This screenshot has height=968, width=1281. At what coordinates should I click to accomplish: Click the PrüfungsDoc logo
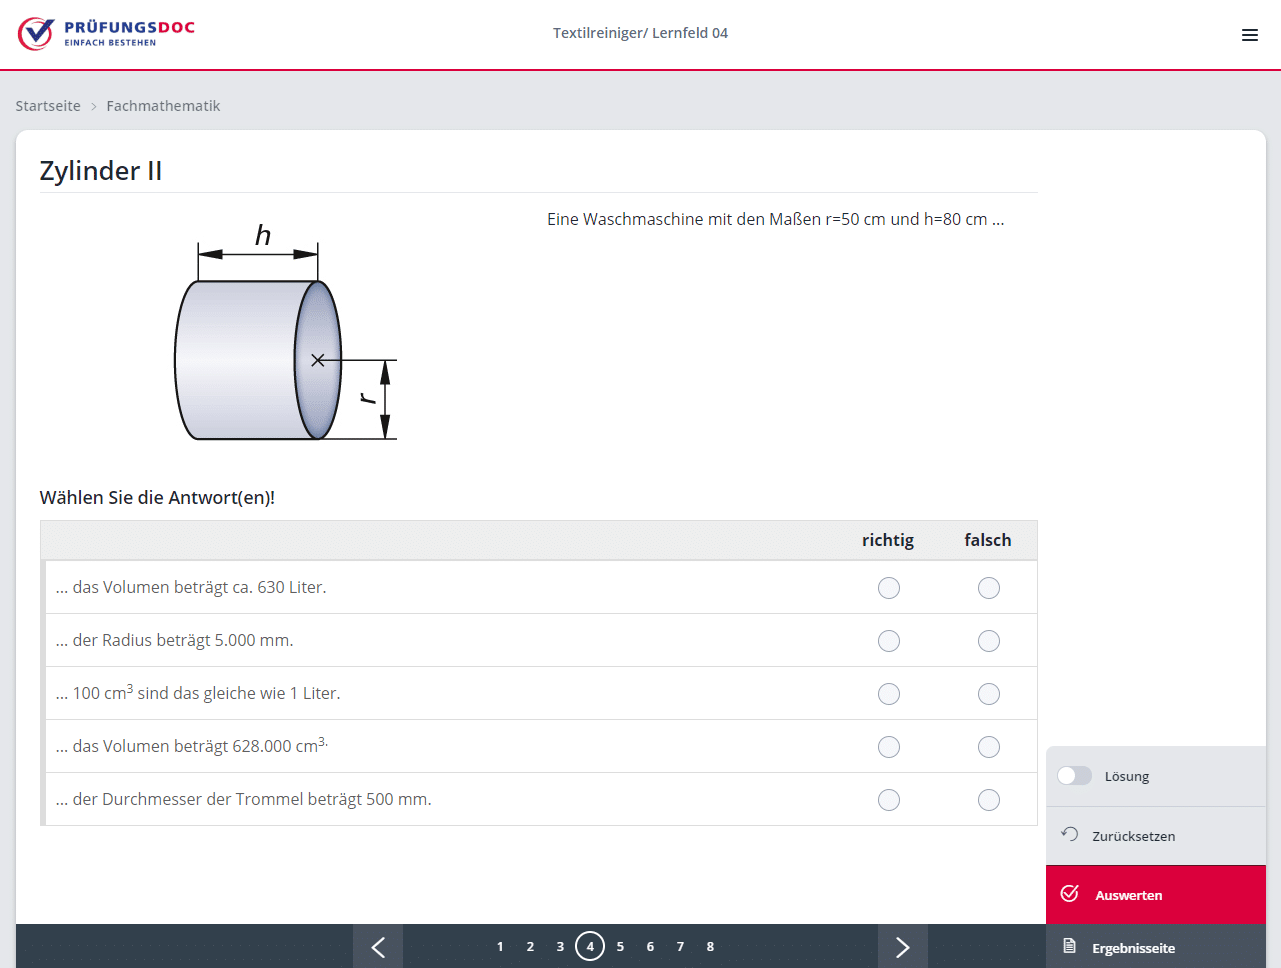(x=106, y=34)
